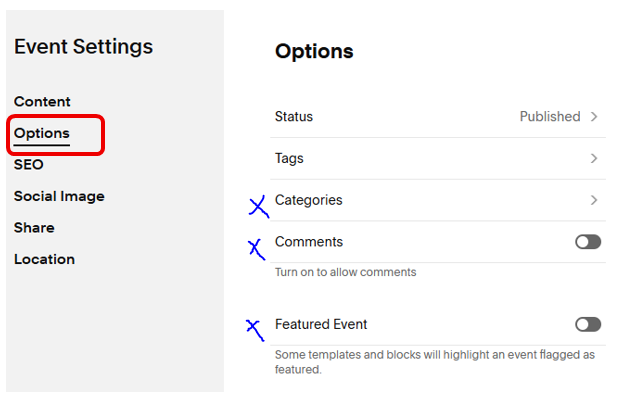Expand the Categories chevron arrow

pos(594,200)
